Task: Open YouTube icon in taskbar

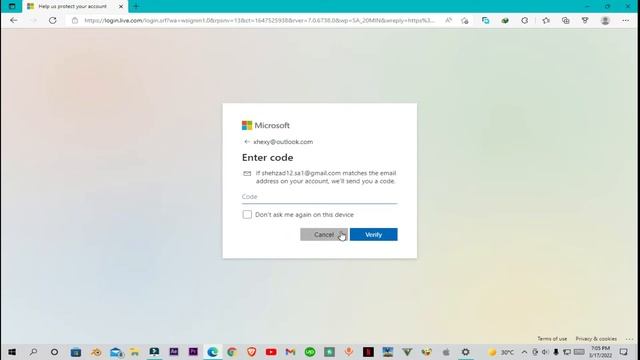Action: pos(271,352)
